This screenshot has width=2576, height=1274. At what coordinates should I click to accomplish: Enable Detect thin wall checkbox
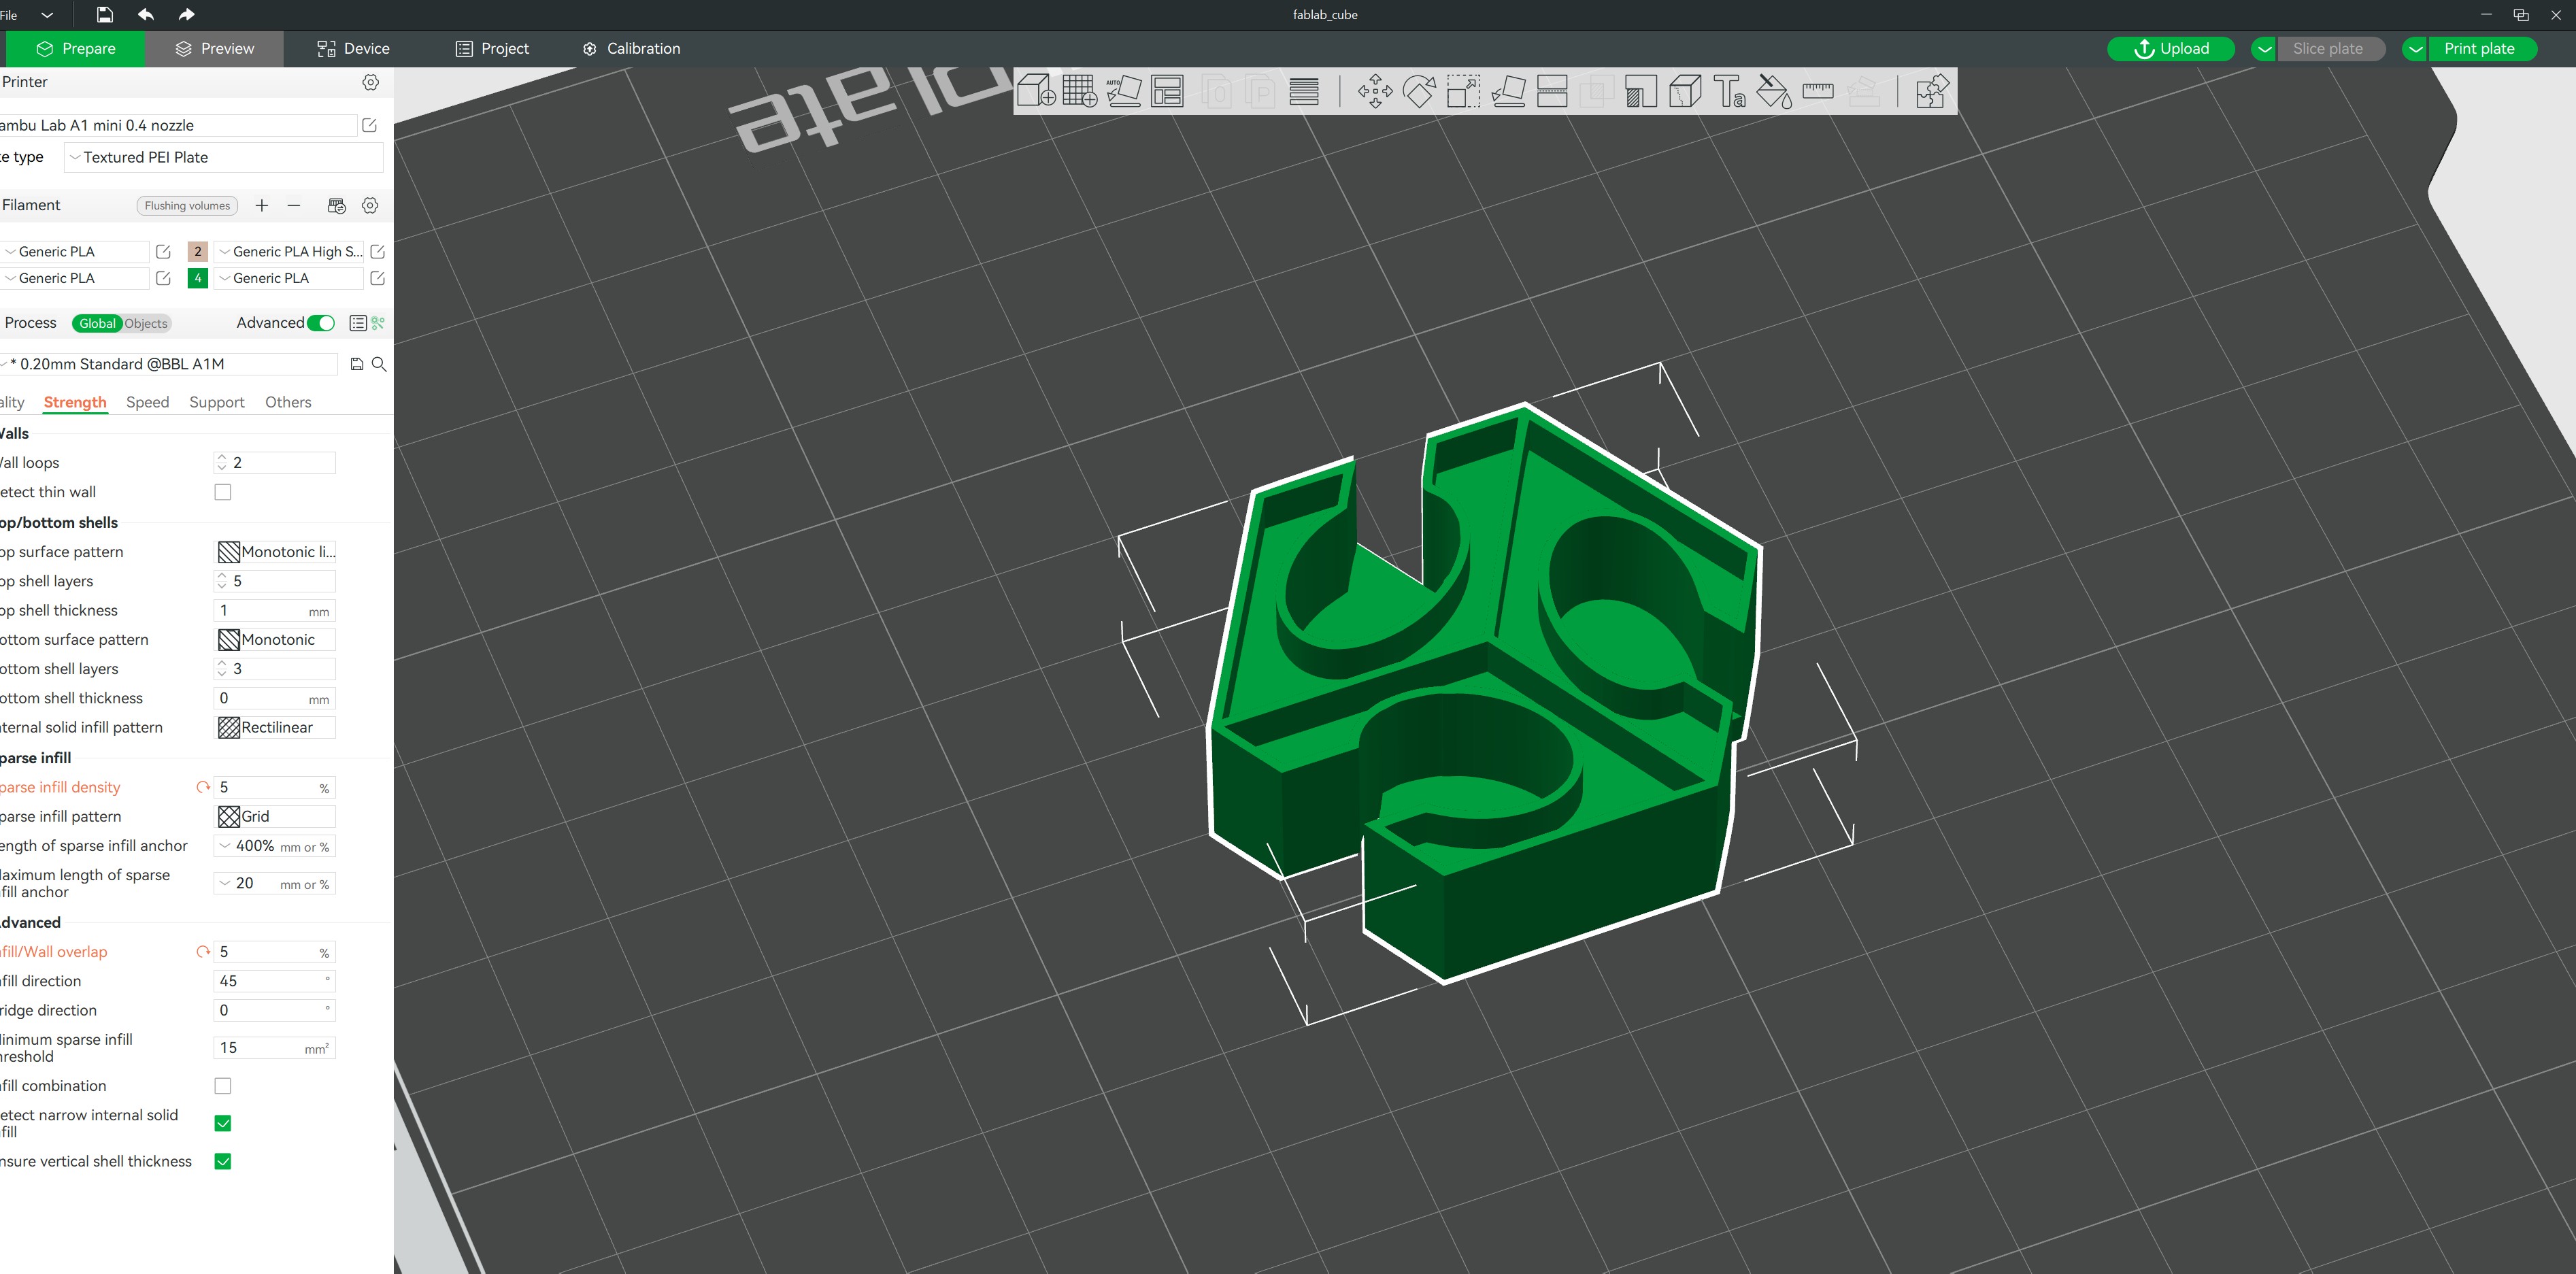(x=223, y=492)
